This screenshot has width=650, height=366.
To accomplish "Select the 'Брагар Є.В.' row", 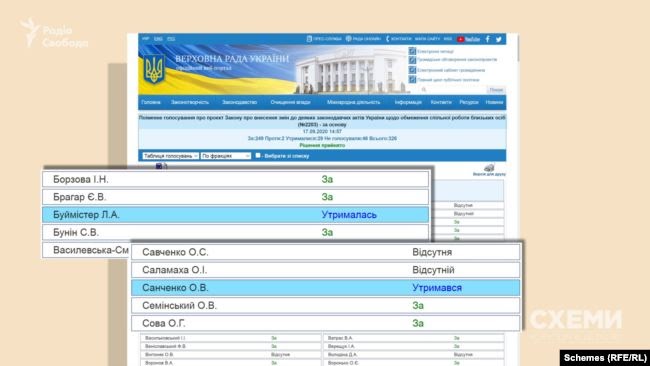I will click(x=235, y=197).
